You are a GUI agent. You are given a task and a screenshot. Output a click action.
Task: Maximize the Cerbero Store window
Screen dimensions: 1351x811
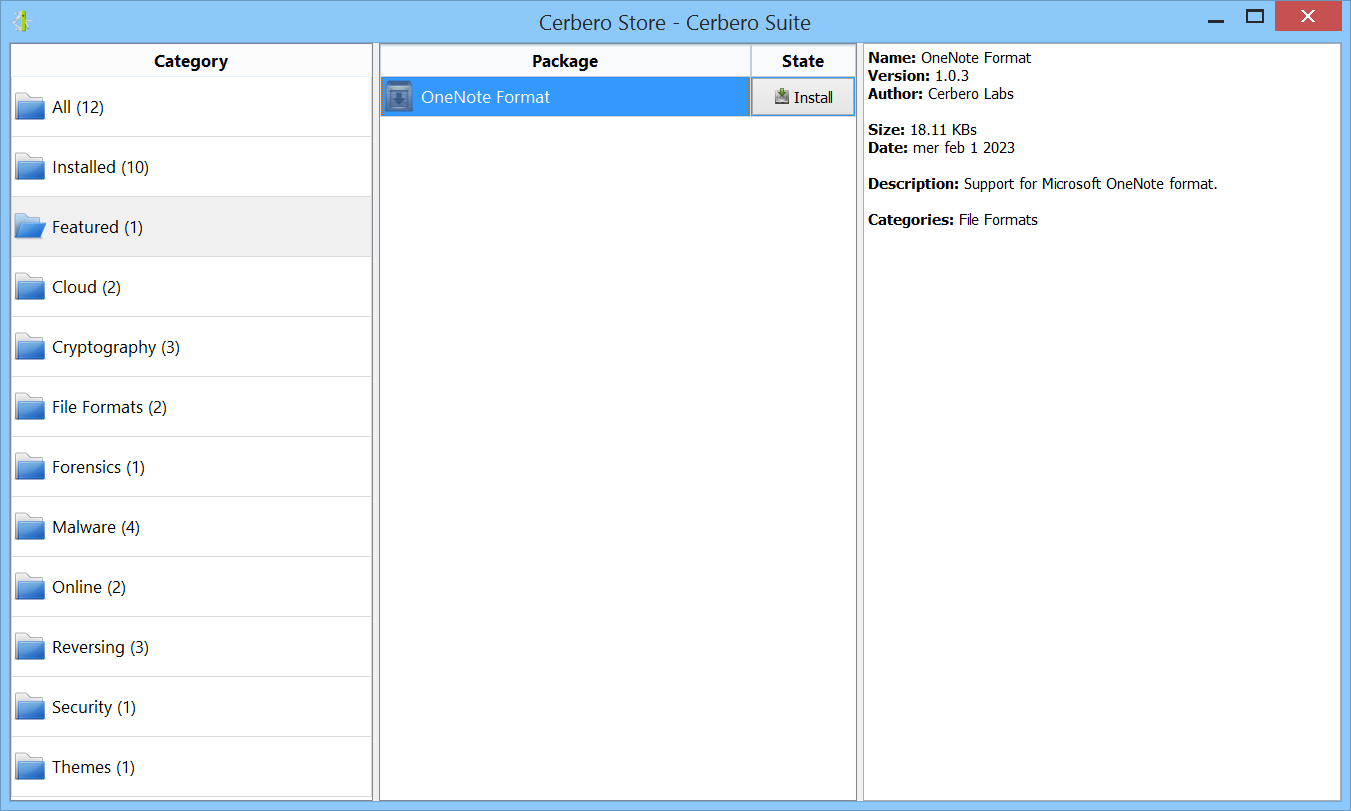[x=1255, y=17]
